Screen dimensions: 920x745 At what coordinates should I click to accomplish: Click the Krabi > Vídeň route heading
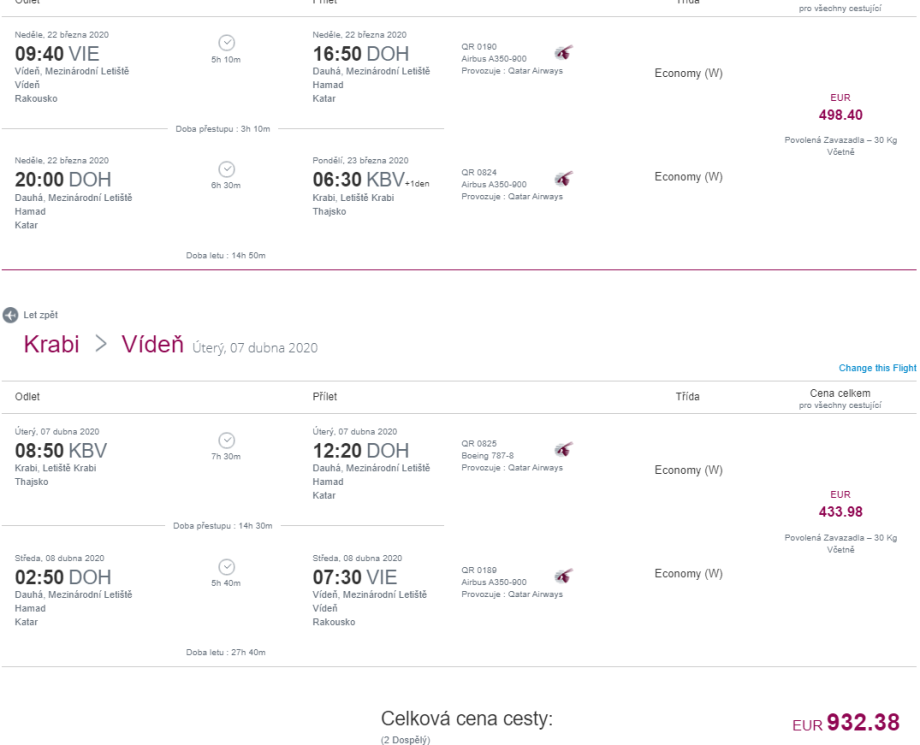pyautogui.click(x=104, y=345)
